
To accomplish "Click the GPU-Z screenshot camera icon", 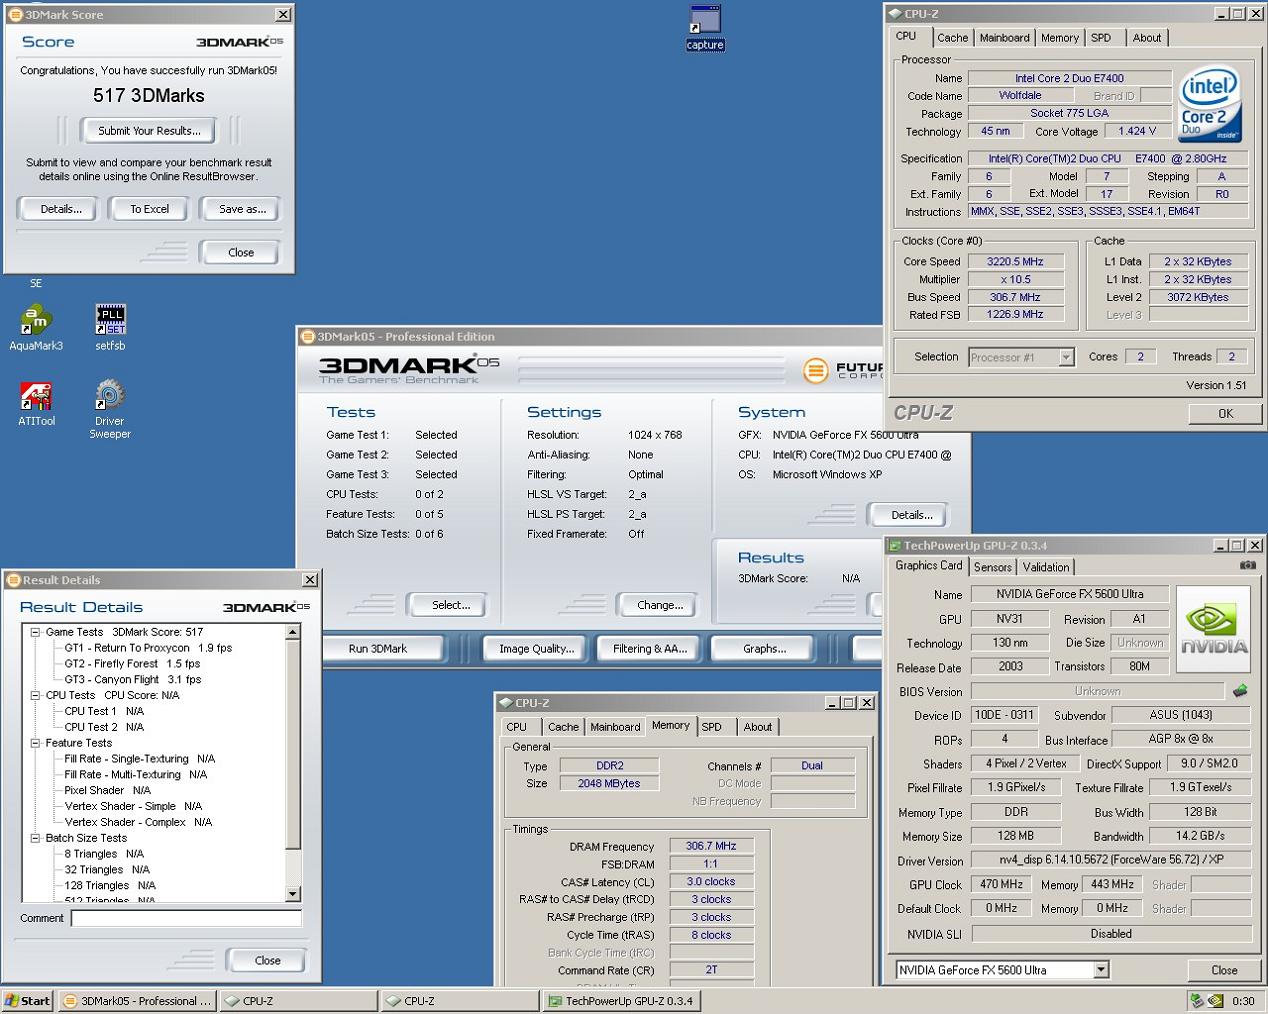I will [x=1248, y=565].
